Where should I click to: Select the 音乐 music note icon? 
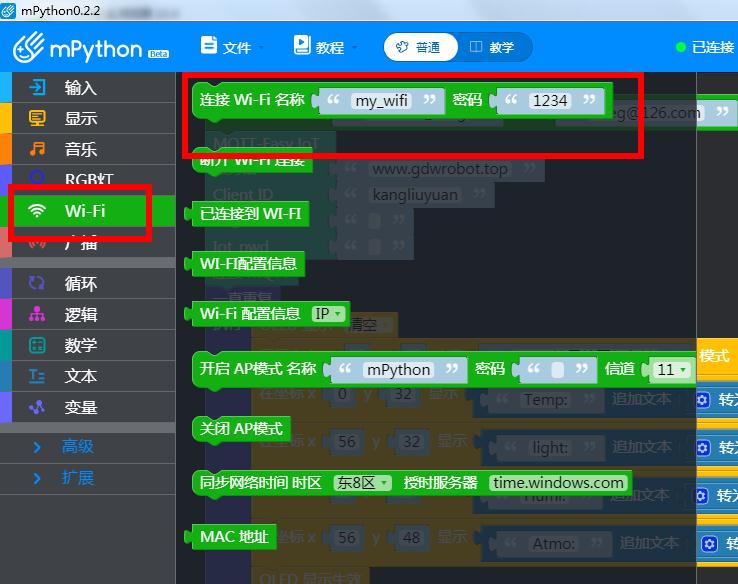pos(37,149)
